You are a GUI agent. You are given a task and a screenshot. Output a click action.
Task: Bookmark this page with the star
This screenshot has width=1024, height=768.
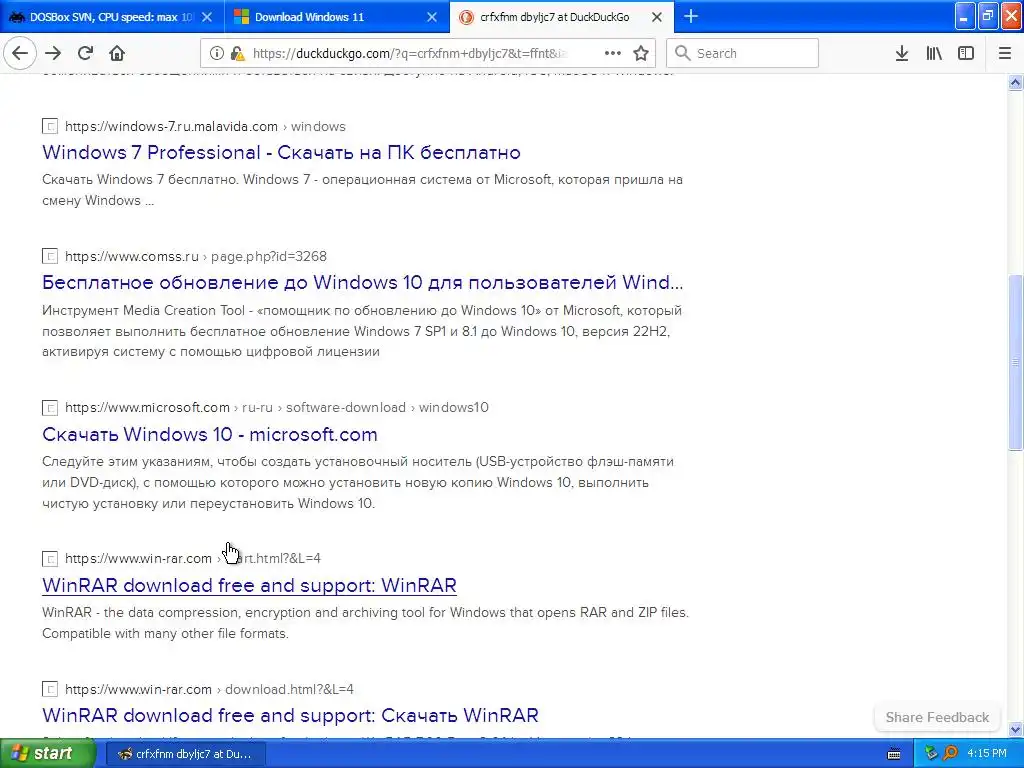641,54
